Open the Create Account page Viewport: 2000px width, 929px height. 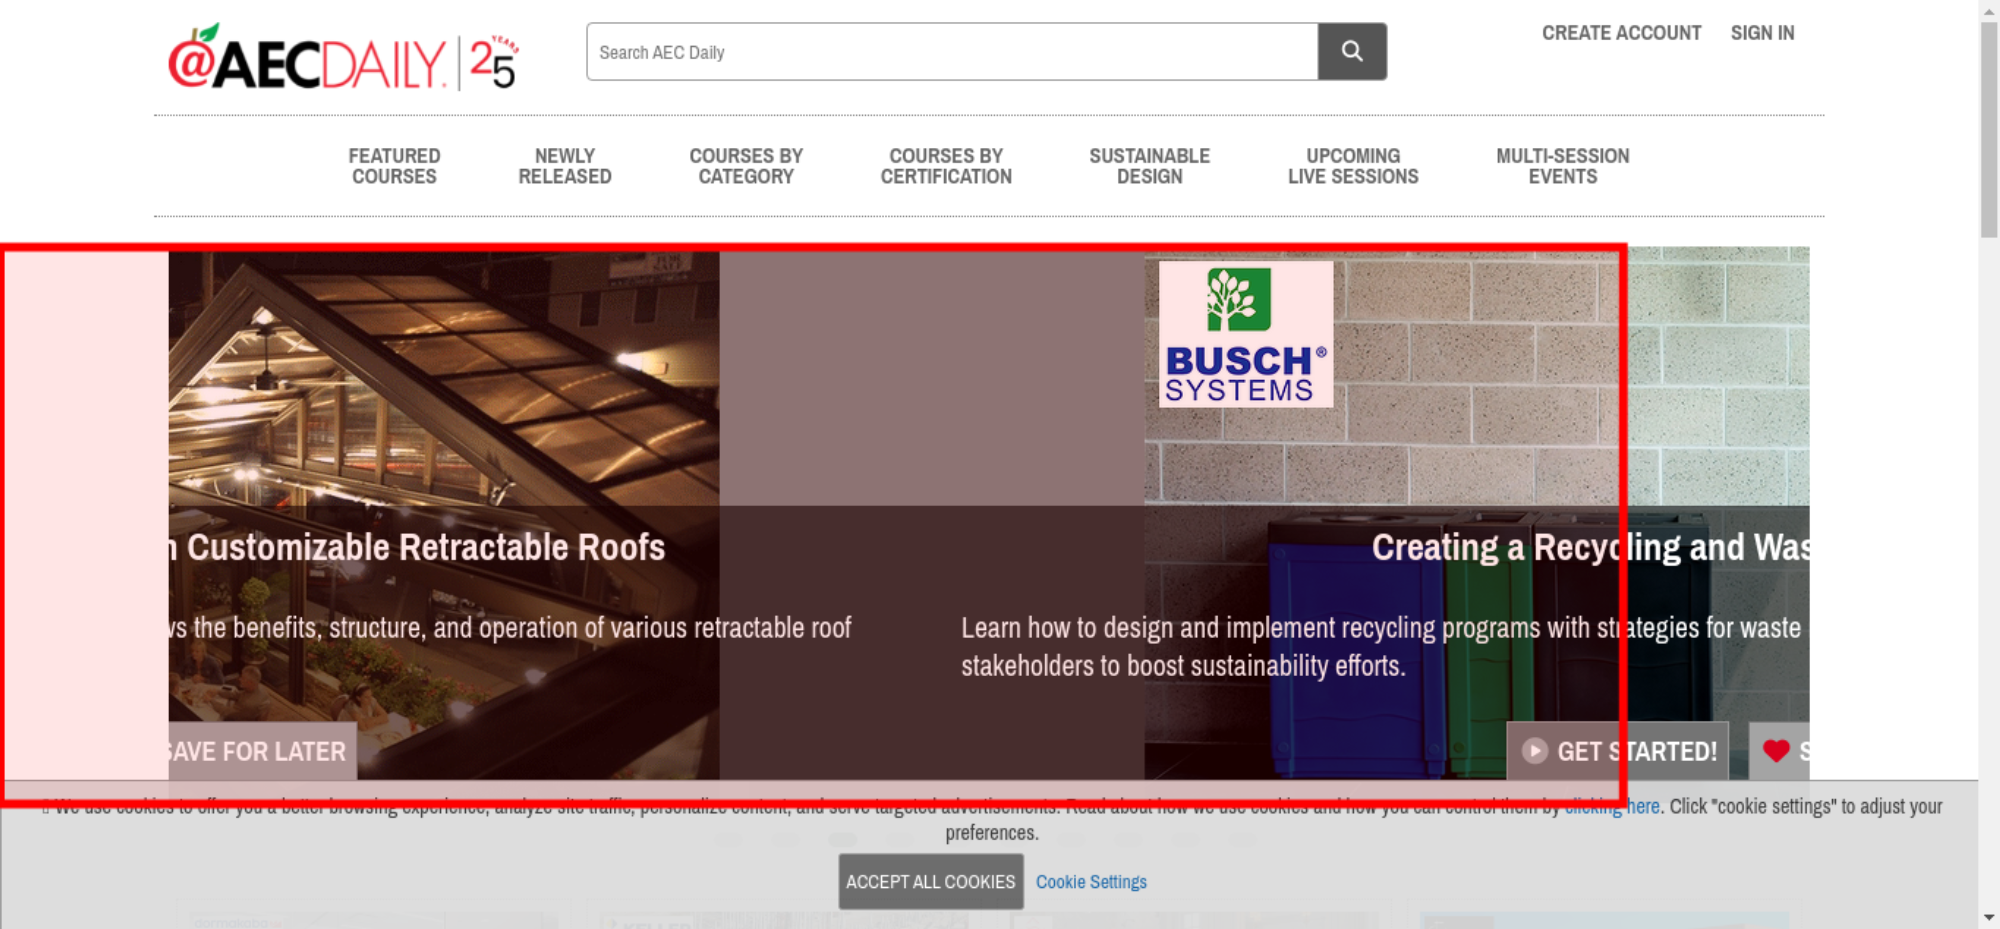1621,33
